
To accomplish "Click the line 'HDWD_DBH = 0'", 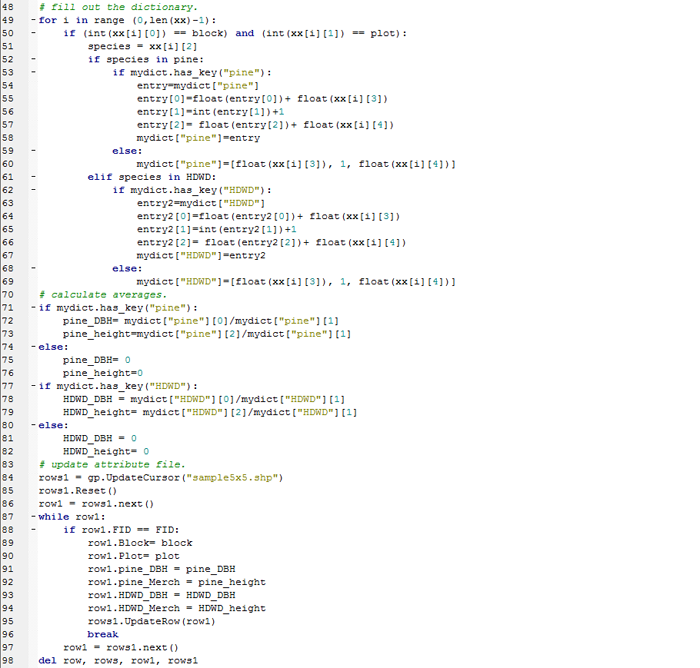I will coord(100,438).
